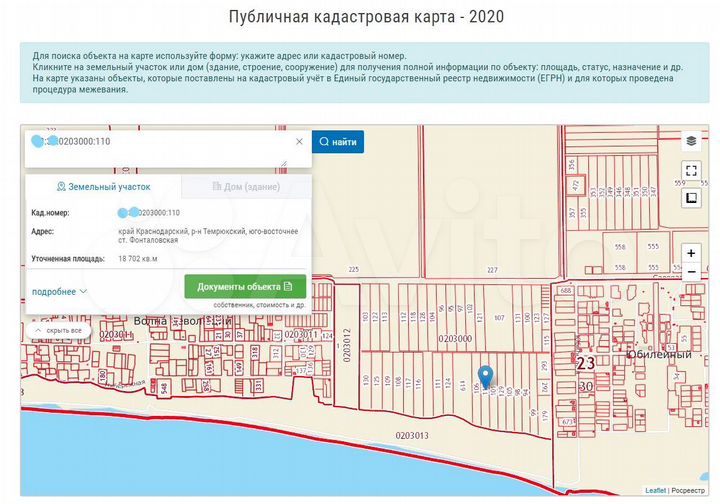Click the measure area tool icon

click(x=691, y=198)
